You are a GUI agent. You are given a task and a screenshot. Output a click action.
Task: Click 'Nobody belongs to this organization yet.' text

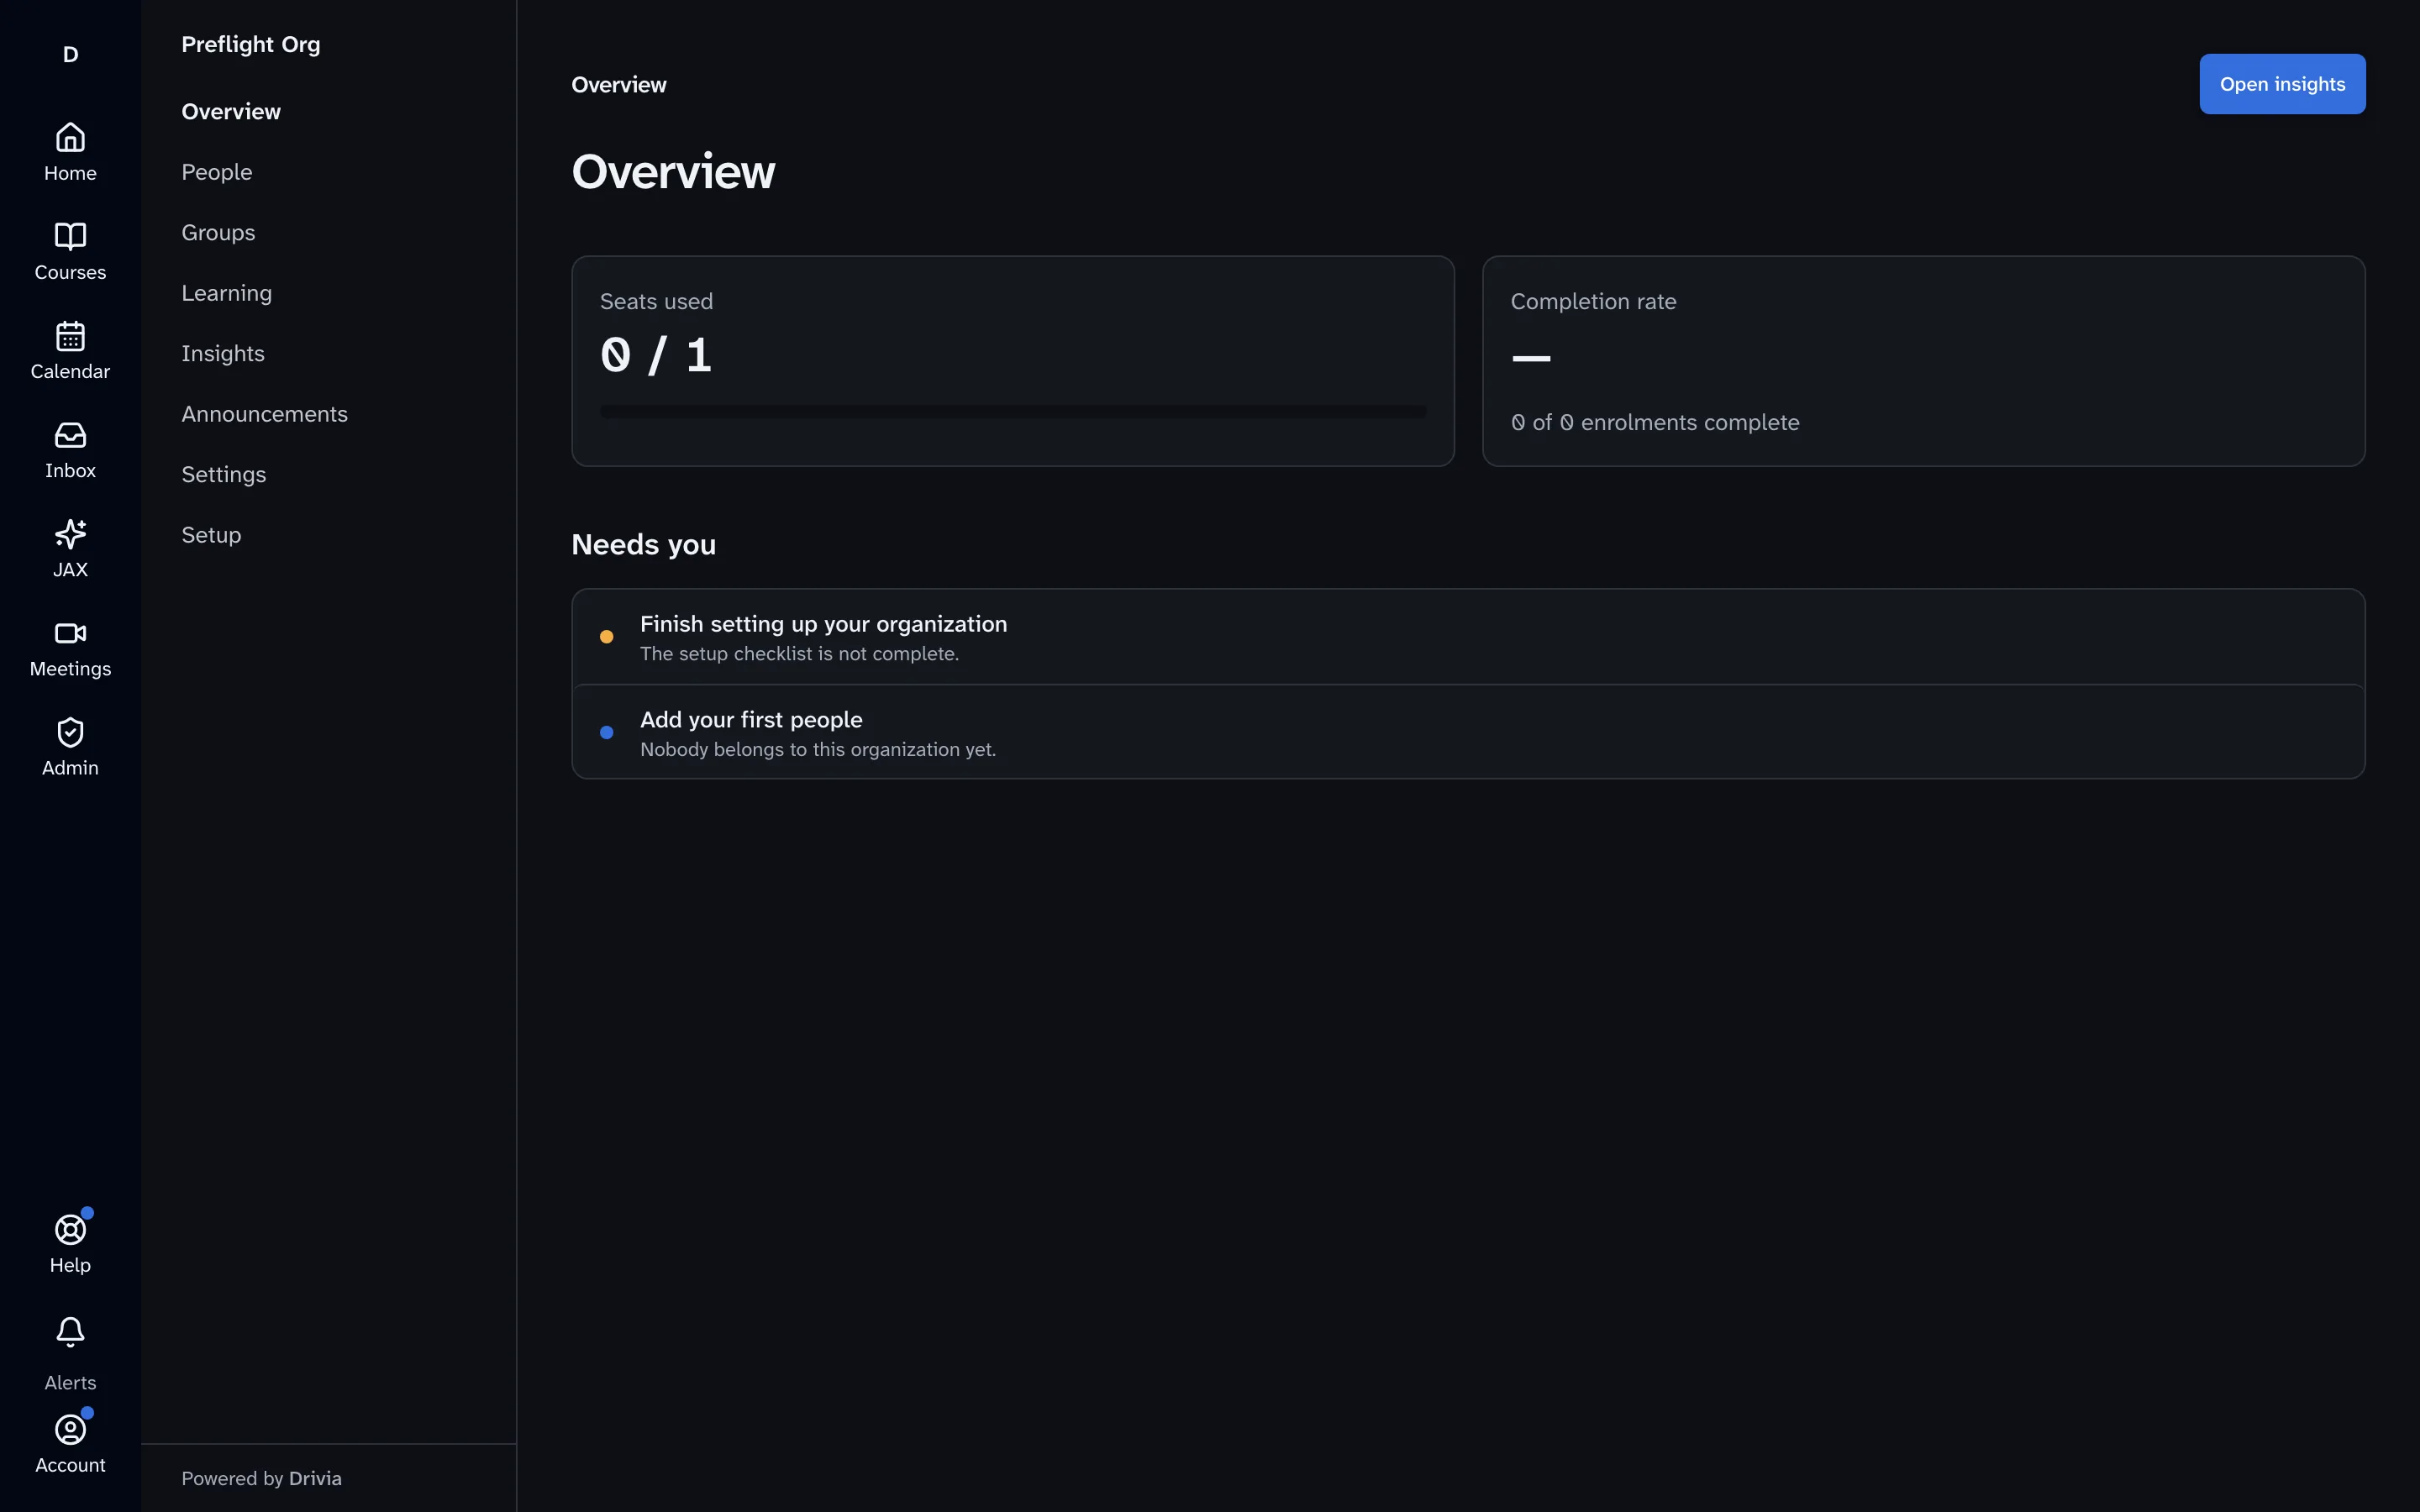[x=818, y=749]
